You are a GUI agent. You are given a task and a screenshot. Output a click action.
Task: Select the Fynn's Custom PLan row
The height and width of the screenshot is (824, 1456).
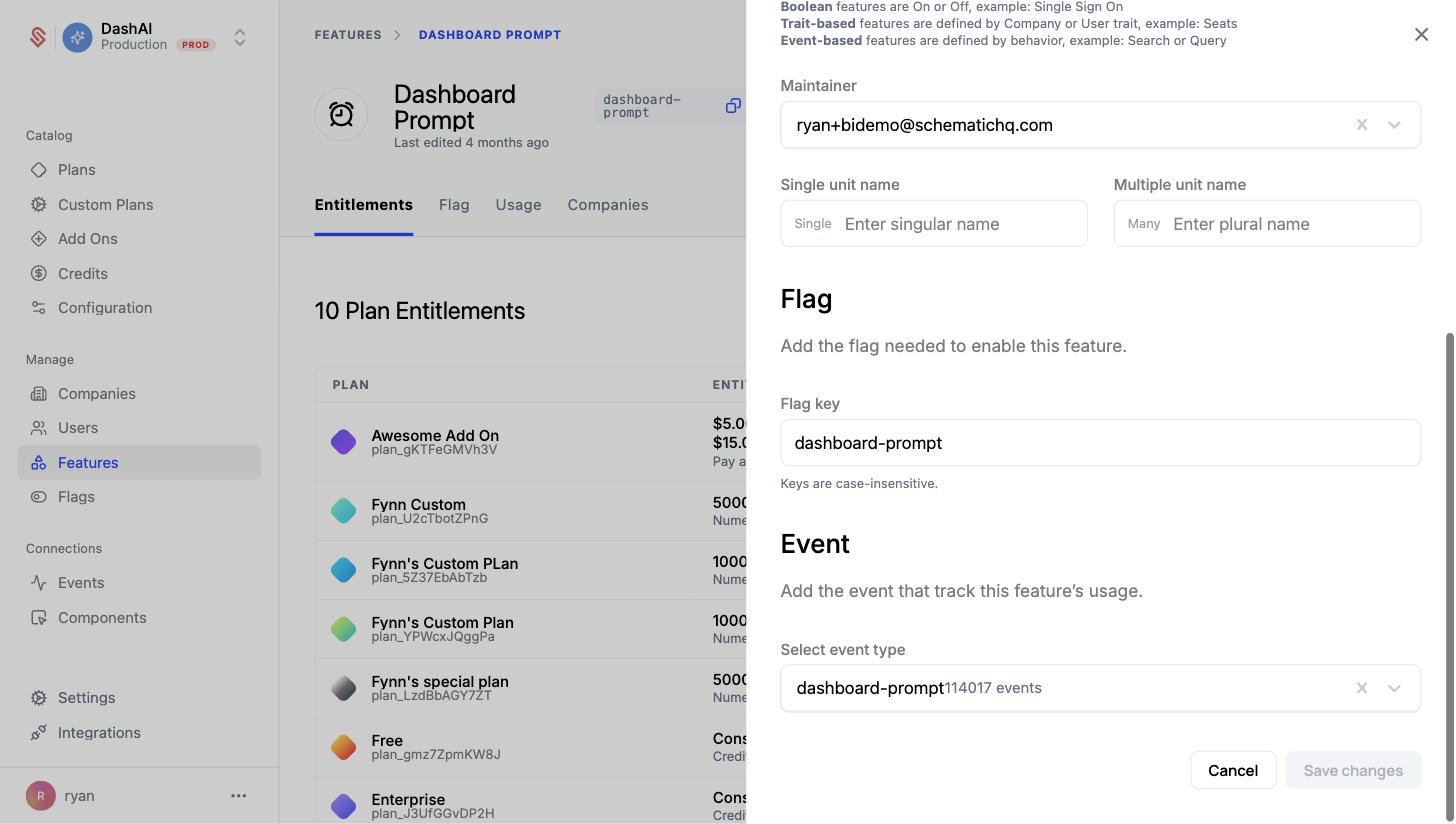click(x=530, y=570)
